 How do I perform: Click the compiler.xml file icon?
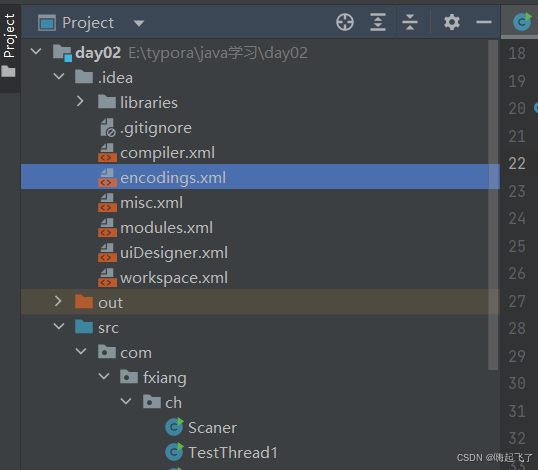coord(107,153)
